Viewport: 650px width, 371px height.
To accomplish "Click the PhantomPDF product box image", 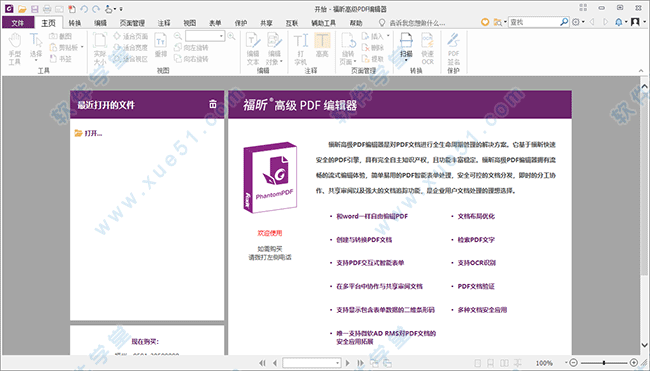I will pyautogui.click(x=270, y=177).
